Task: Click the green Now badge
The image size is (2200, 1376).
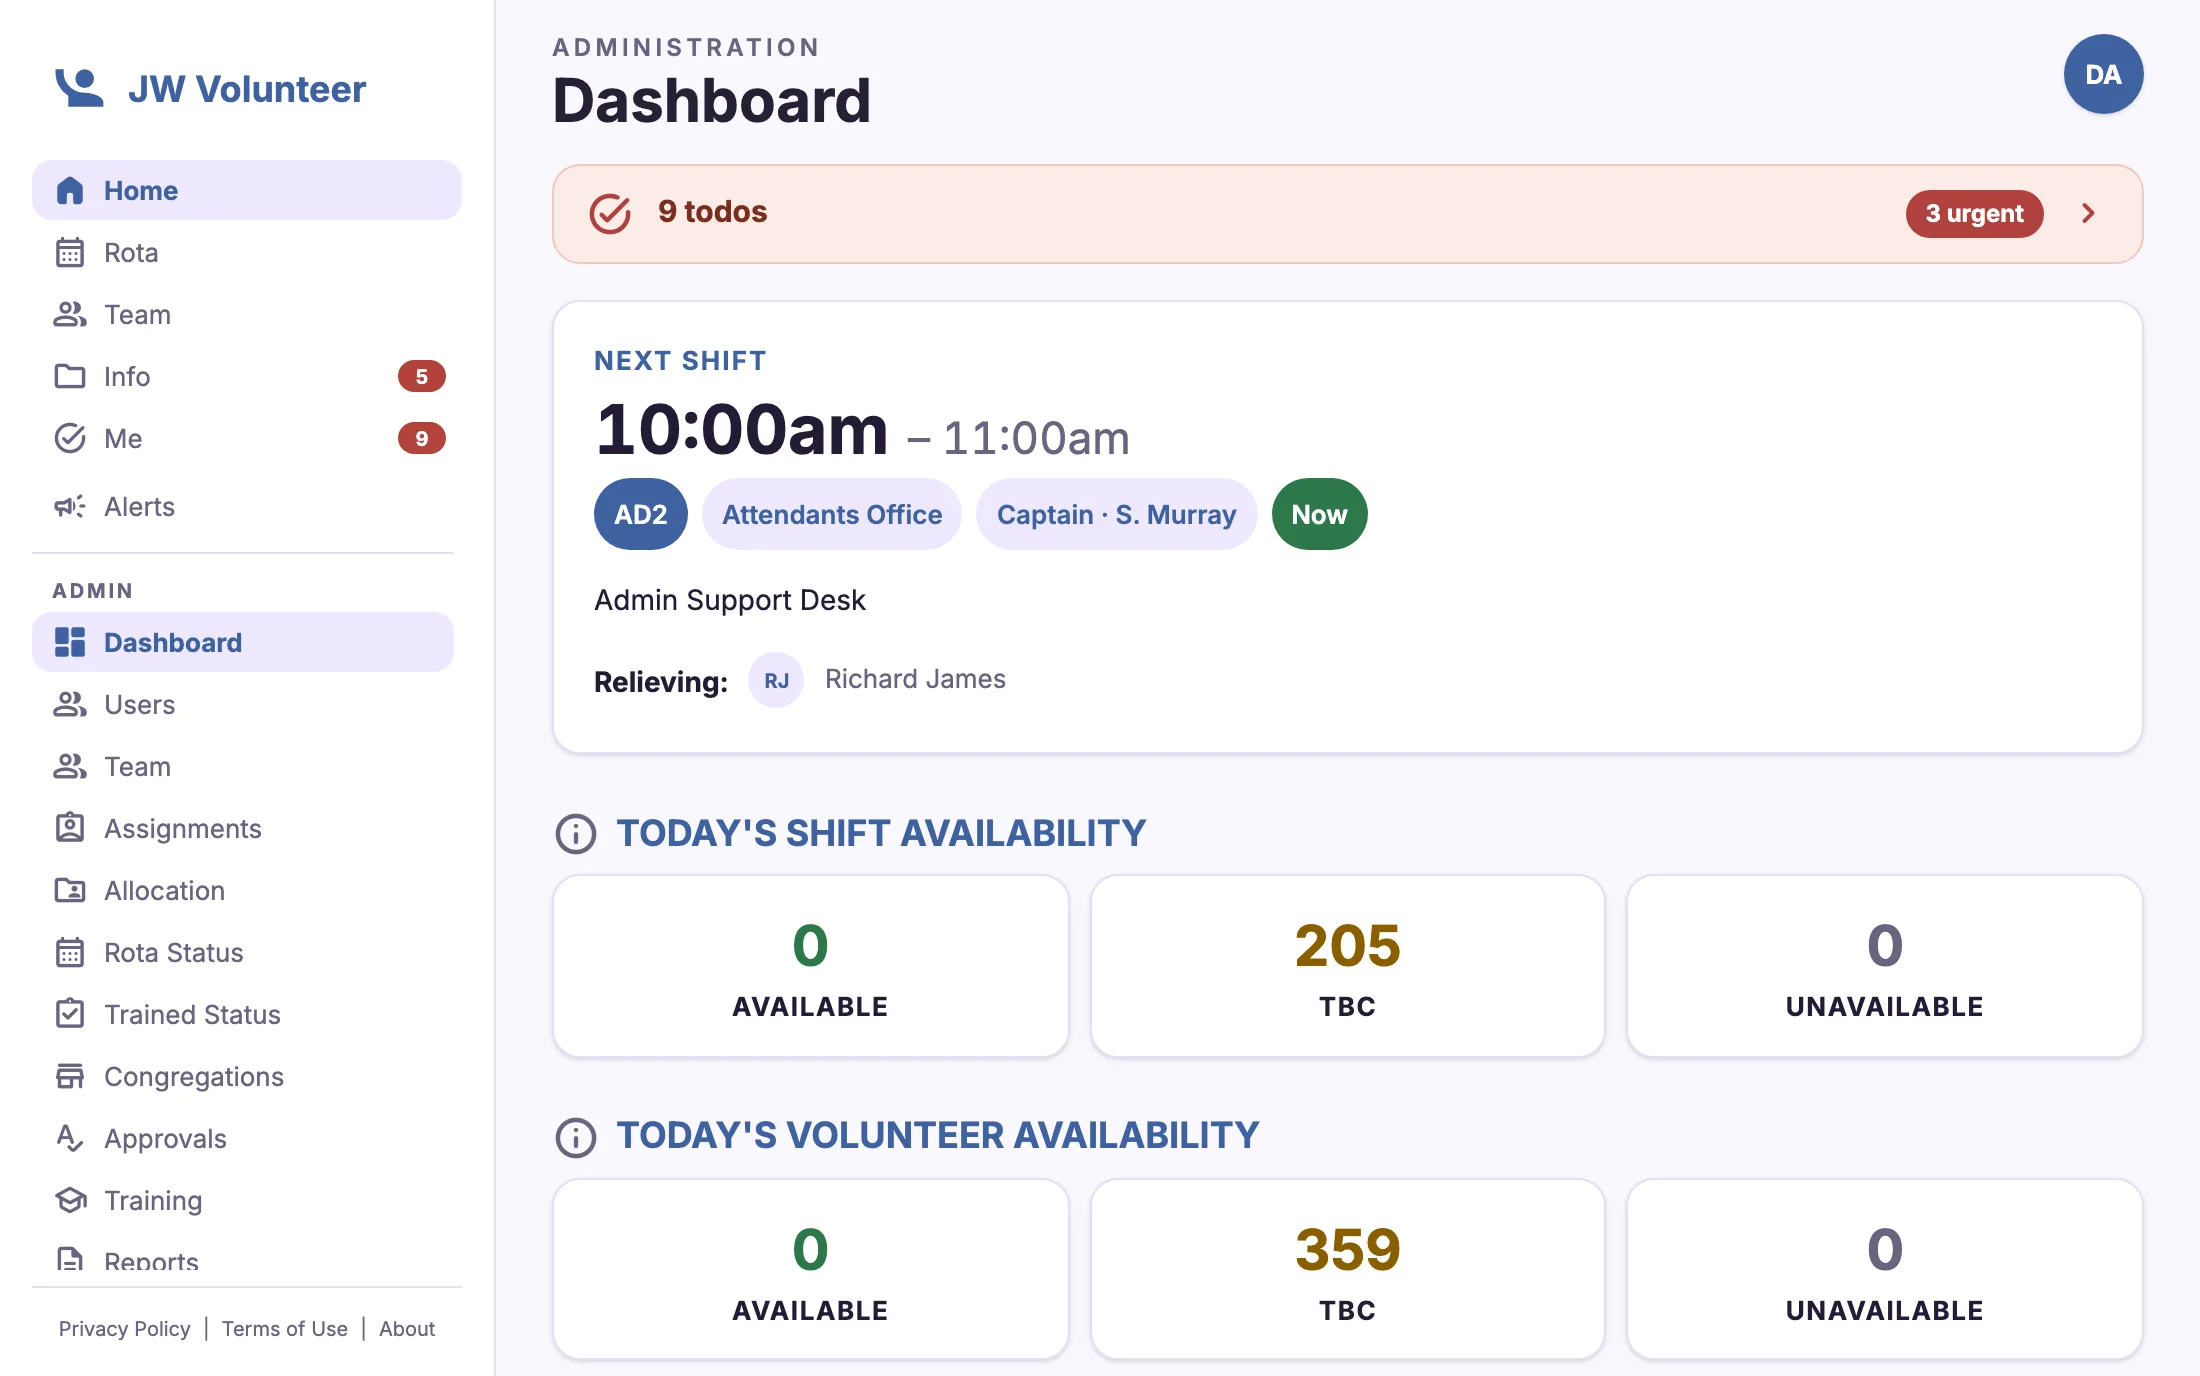Action: tap(1319, 514)
